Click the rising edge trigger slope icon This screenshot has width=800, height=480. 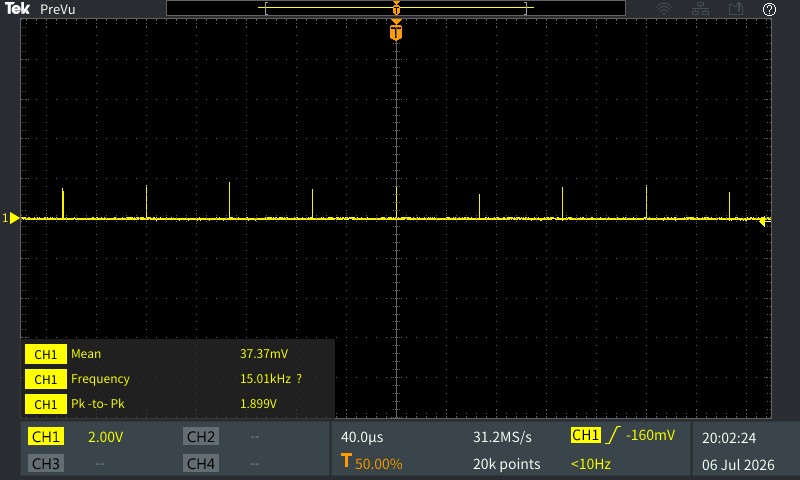(x=613, y=435)
